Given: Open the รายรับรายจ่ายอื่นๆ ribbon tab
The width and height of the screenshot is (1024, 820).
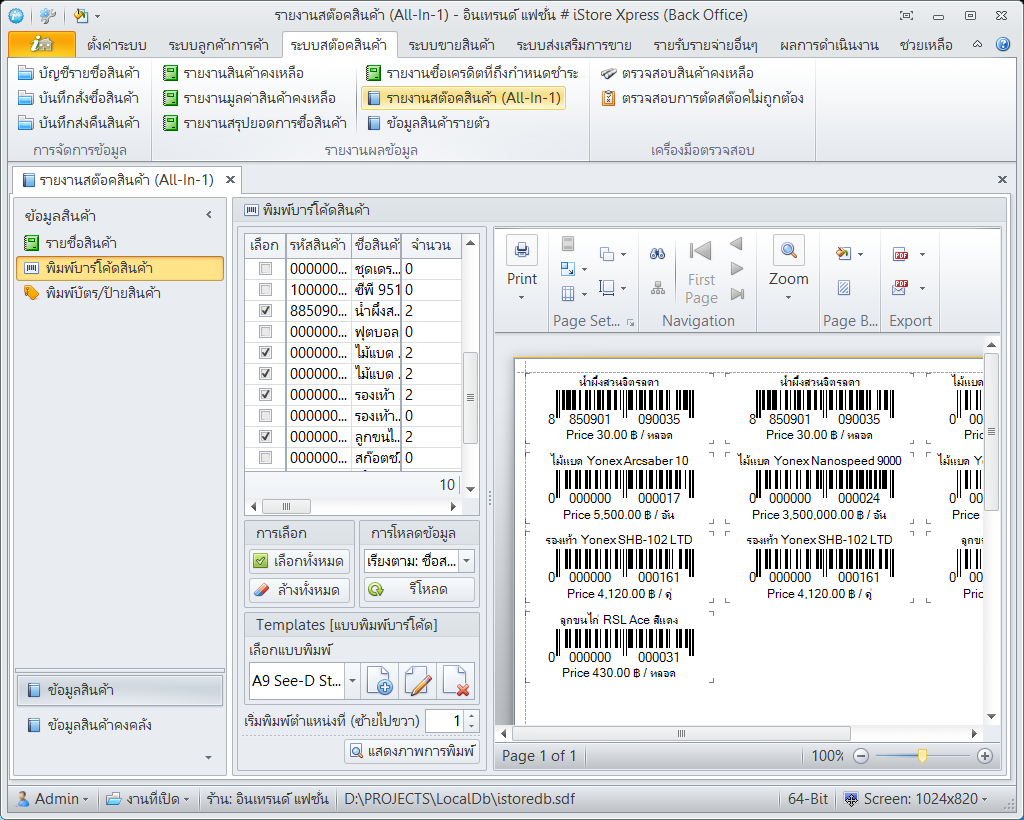Looking at the screenshot, I should (705, 45).
